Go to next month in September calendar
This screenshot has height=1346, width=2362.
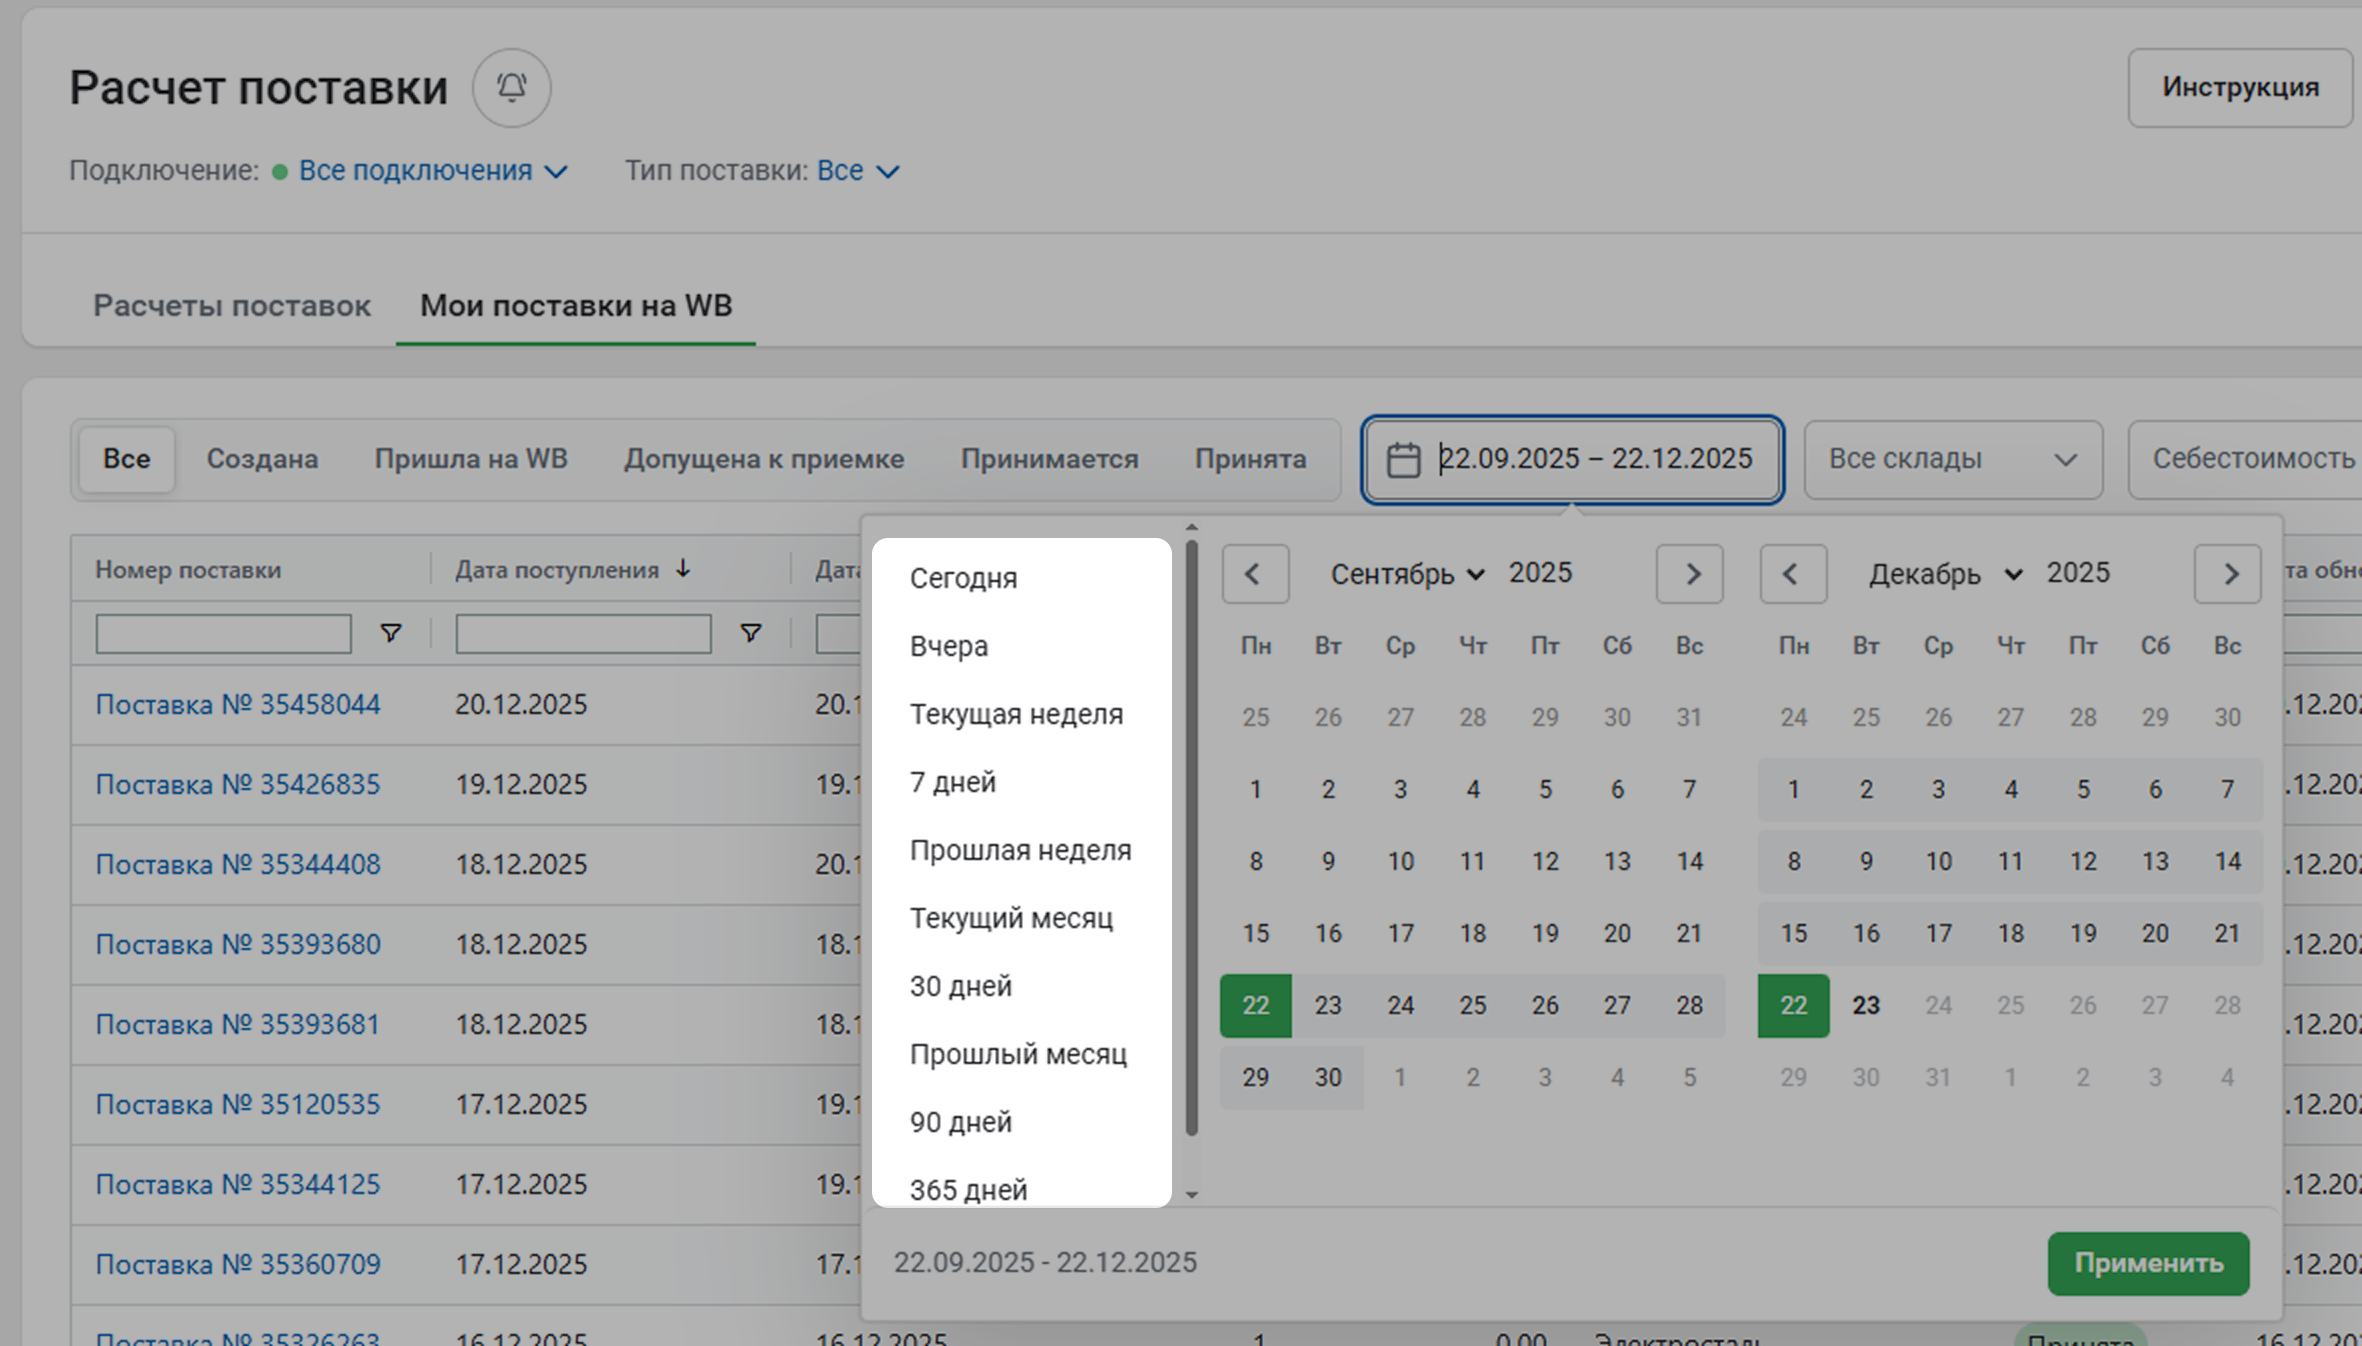[1690, 574]
